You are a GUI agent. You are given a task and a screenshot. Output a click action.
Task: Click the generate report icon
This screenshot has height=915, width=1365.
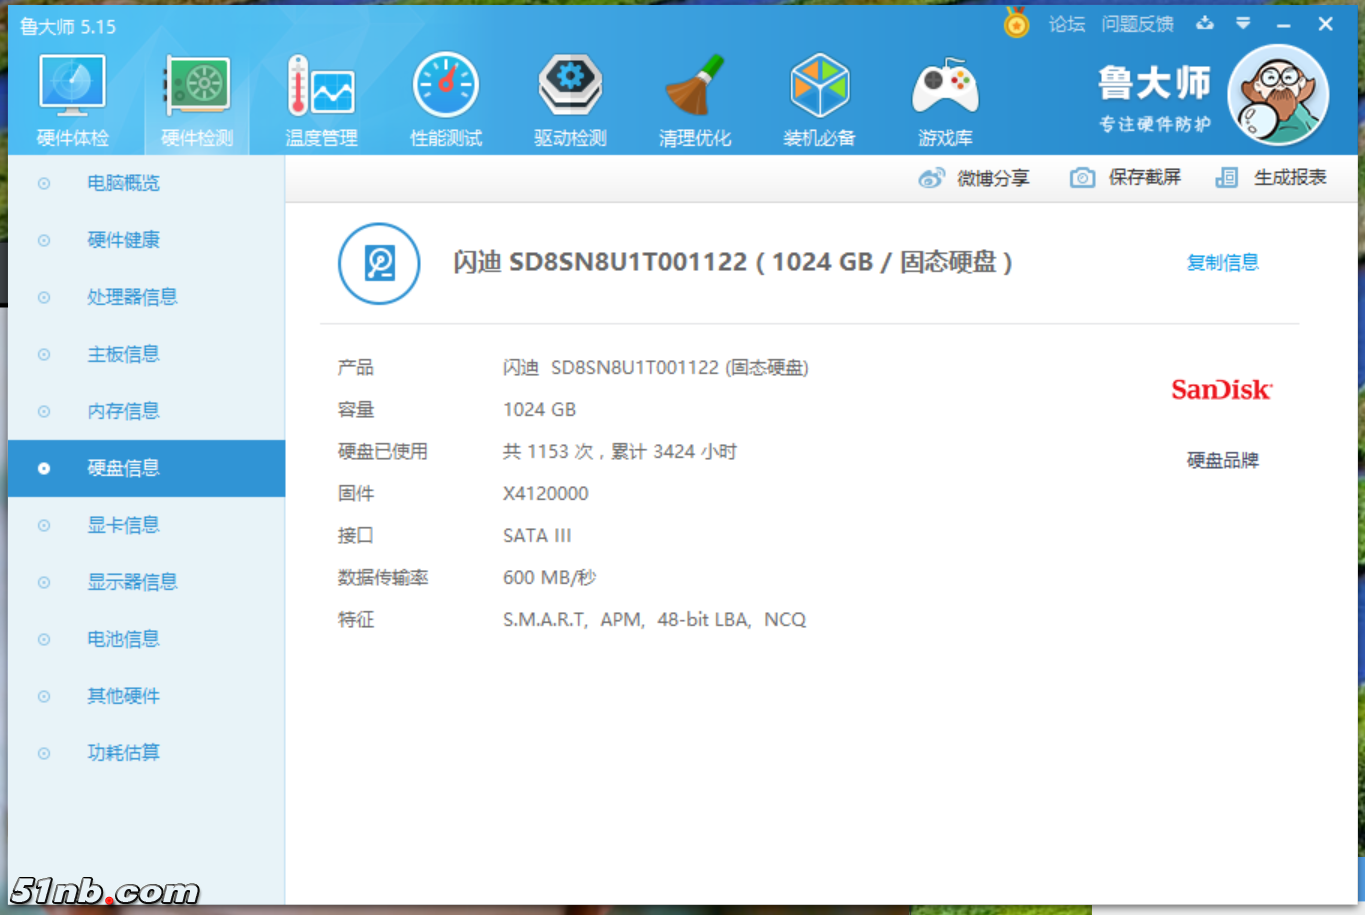pyautogui.click(x=1227, y=178)
